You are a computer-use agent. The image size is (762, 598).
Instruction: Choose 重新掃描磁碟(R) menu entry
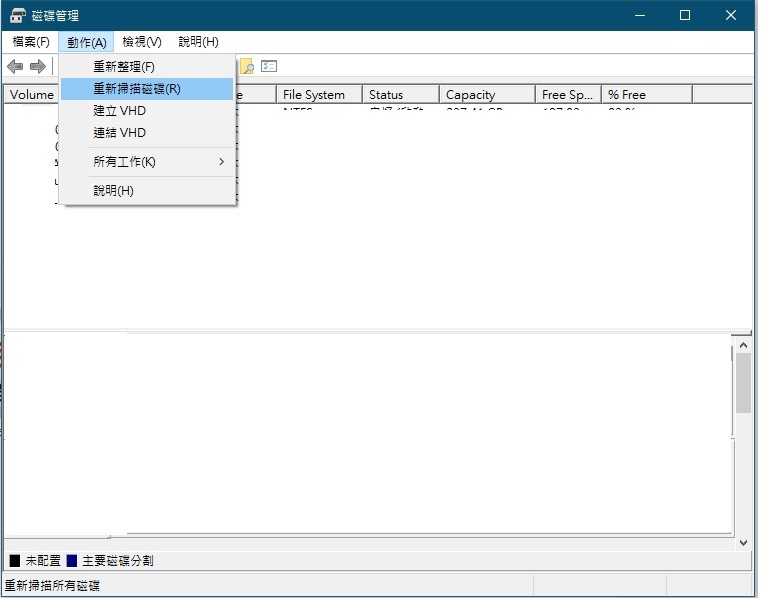[x=147, y=89]
